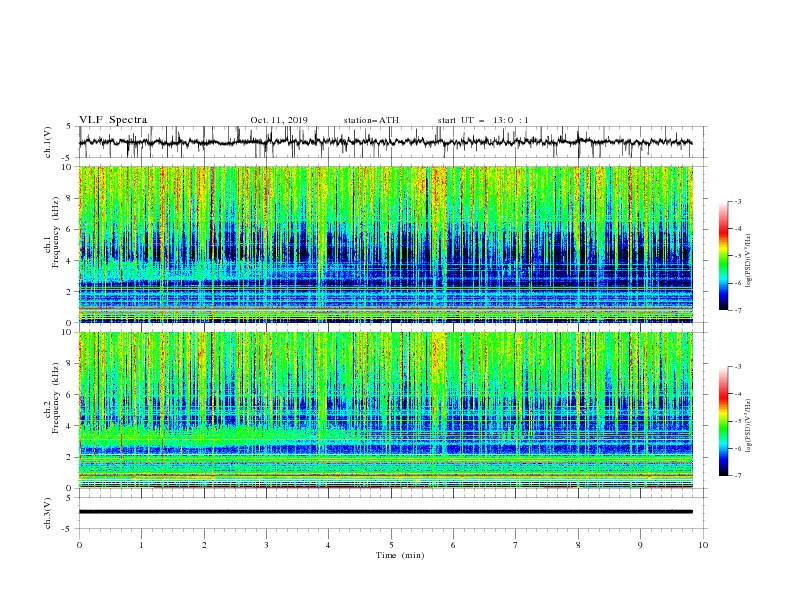
Task: Click the ch.1(V) waveform trace panel
Action: coord(392,142)
